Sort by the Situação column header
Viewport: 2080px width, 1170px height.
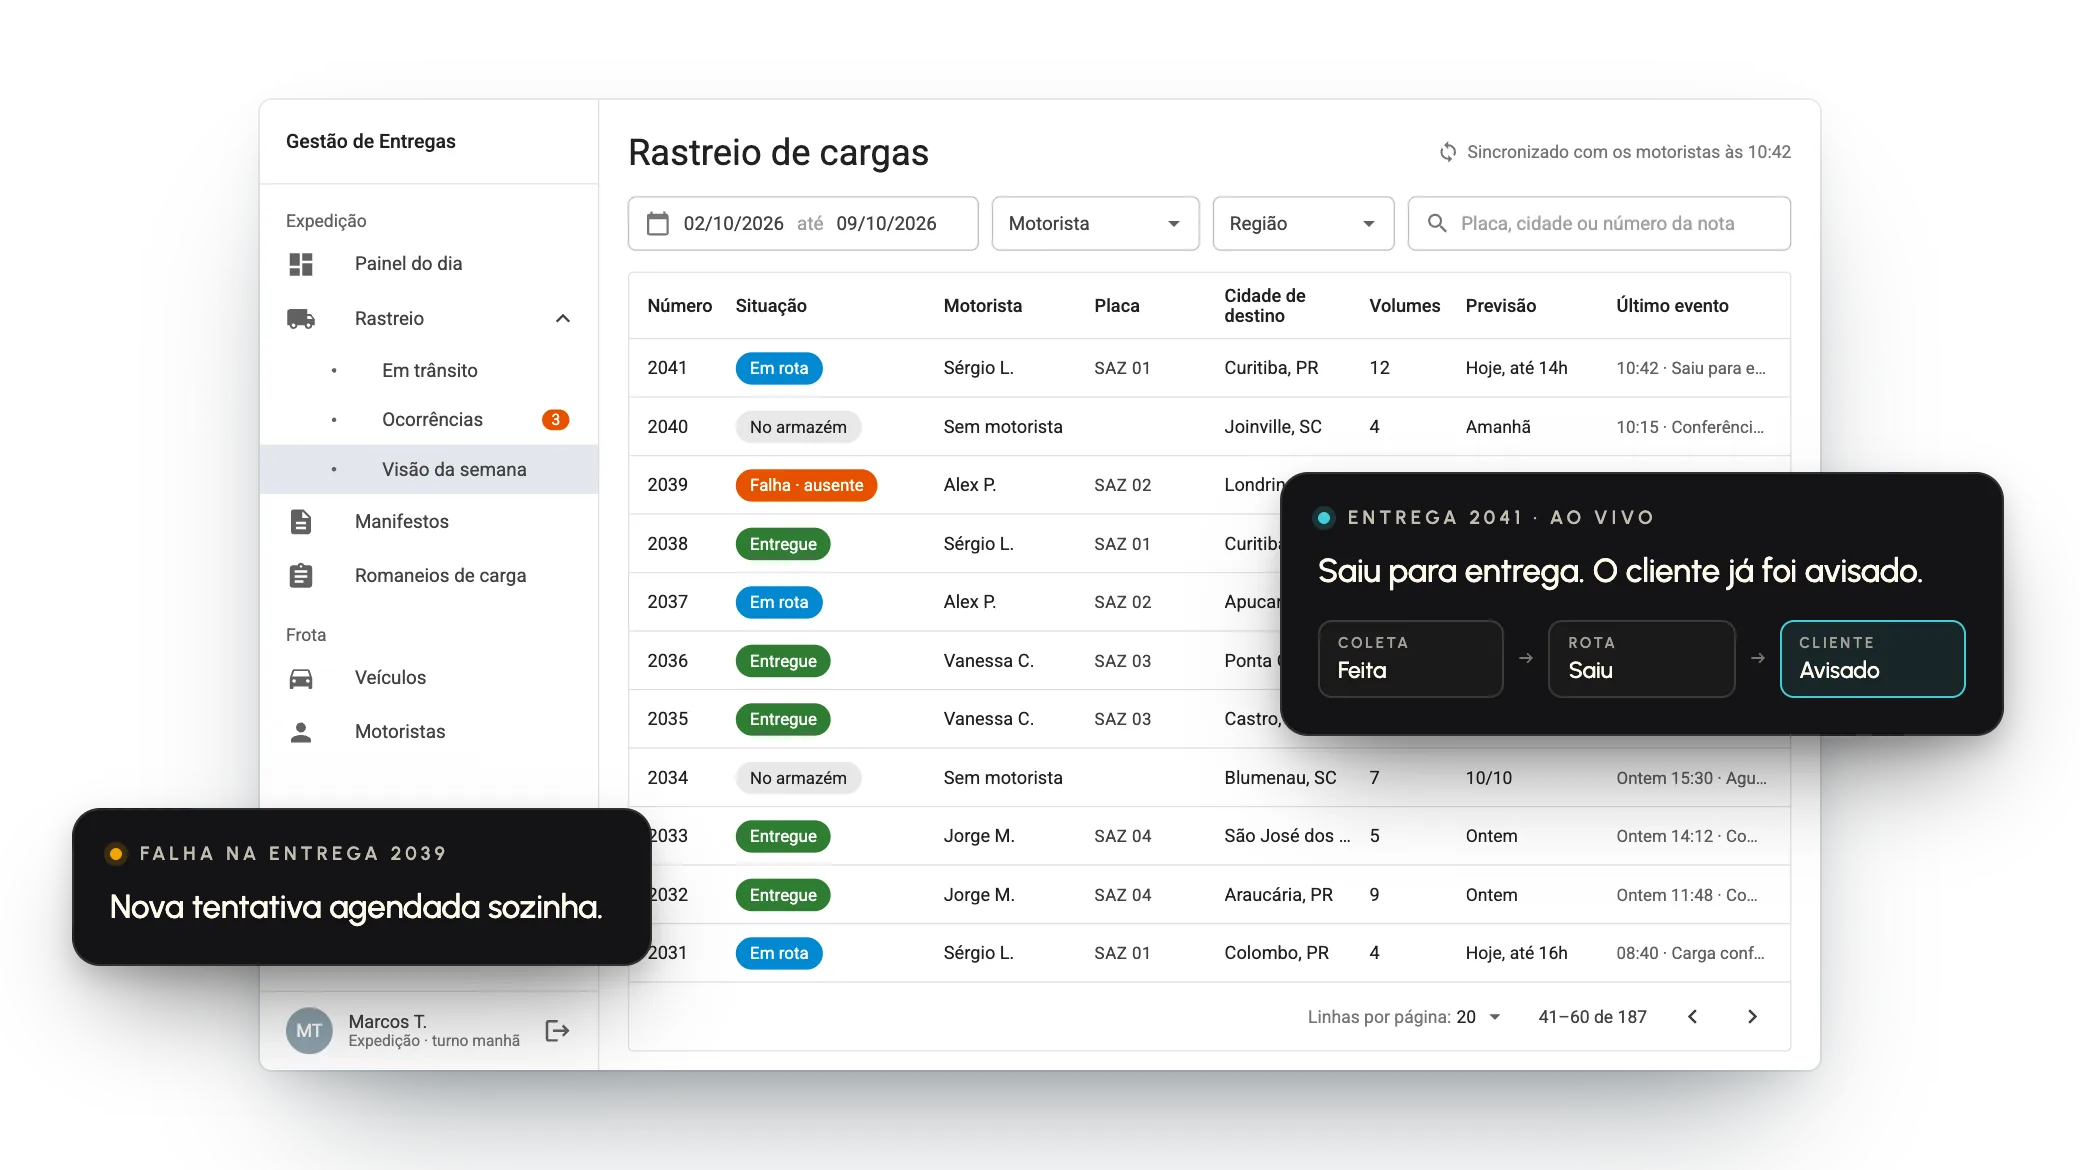point(771,306)
